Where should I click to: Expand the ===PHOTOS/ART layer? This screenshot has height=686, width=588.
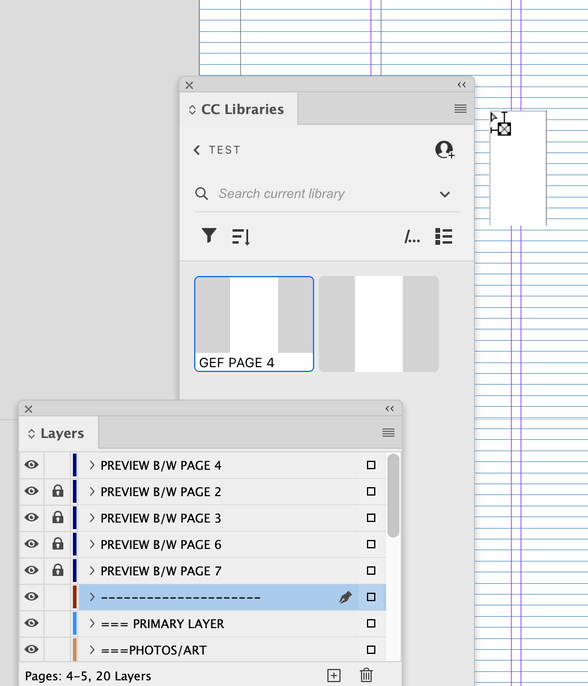[x=92, y=650]
